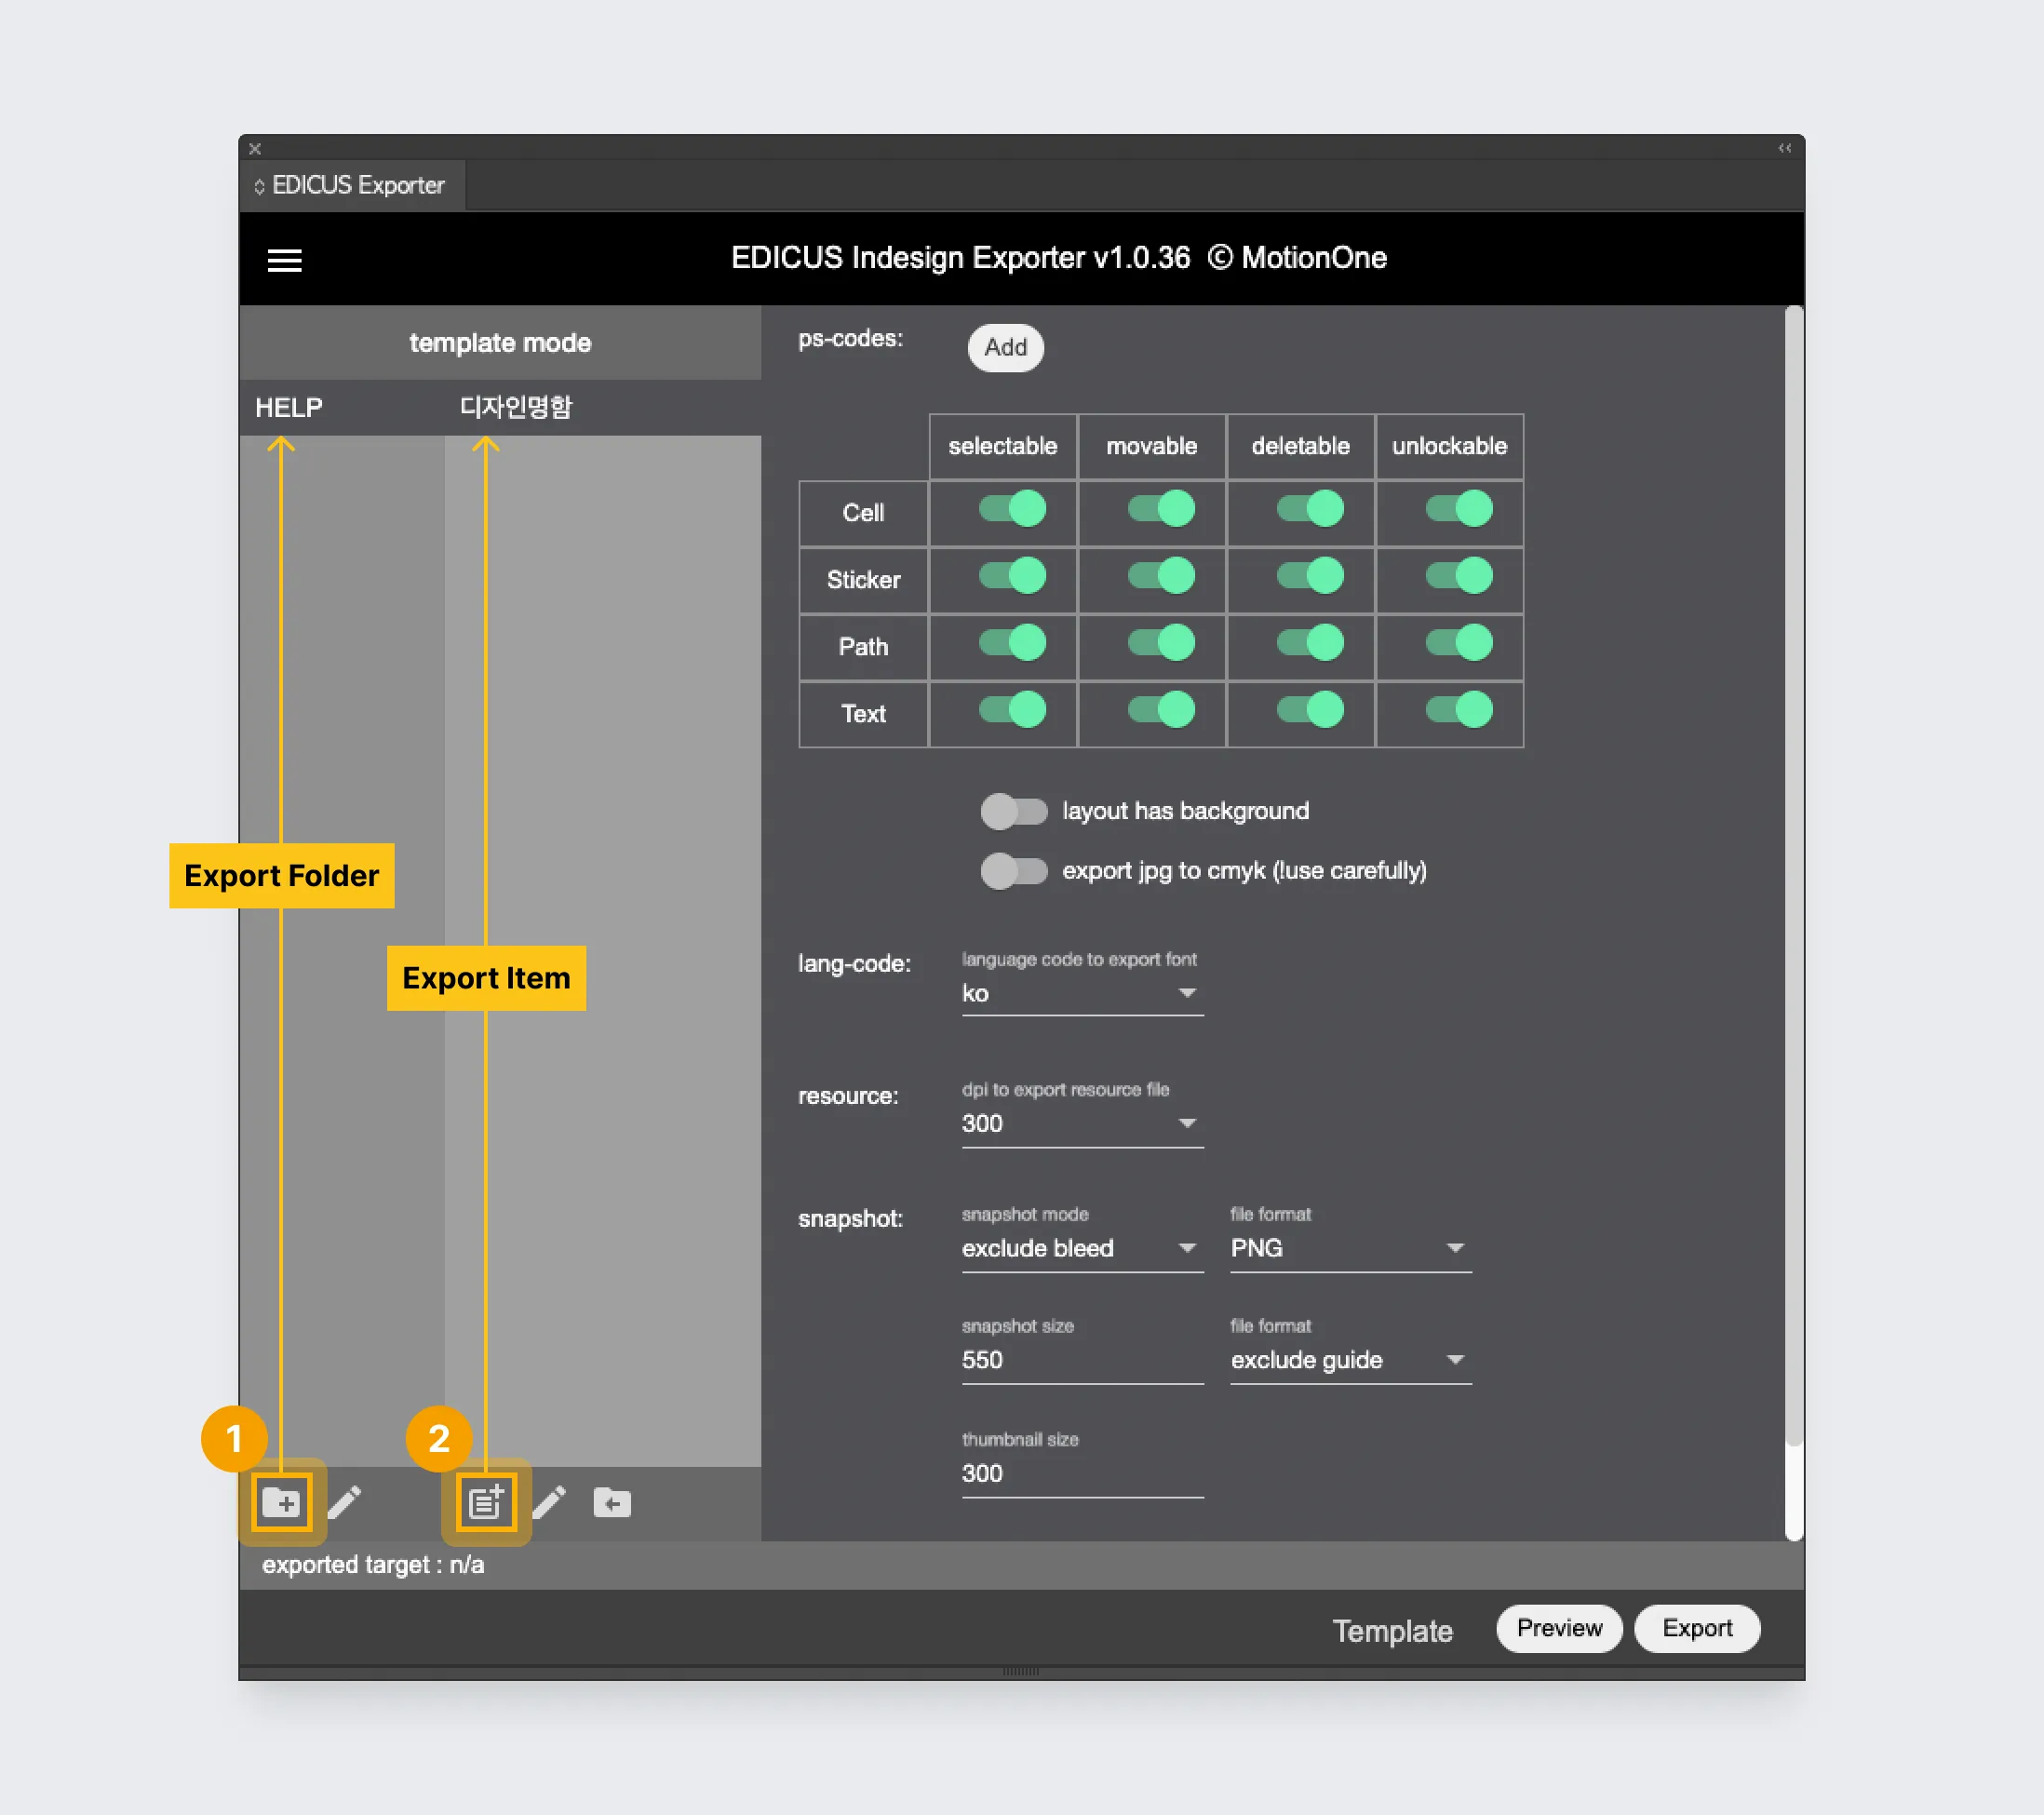Toggle Sticker deletable switch
The height and width of the screenshot is (1815, 2044).
click(1310, 576)
